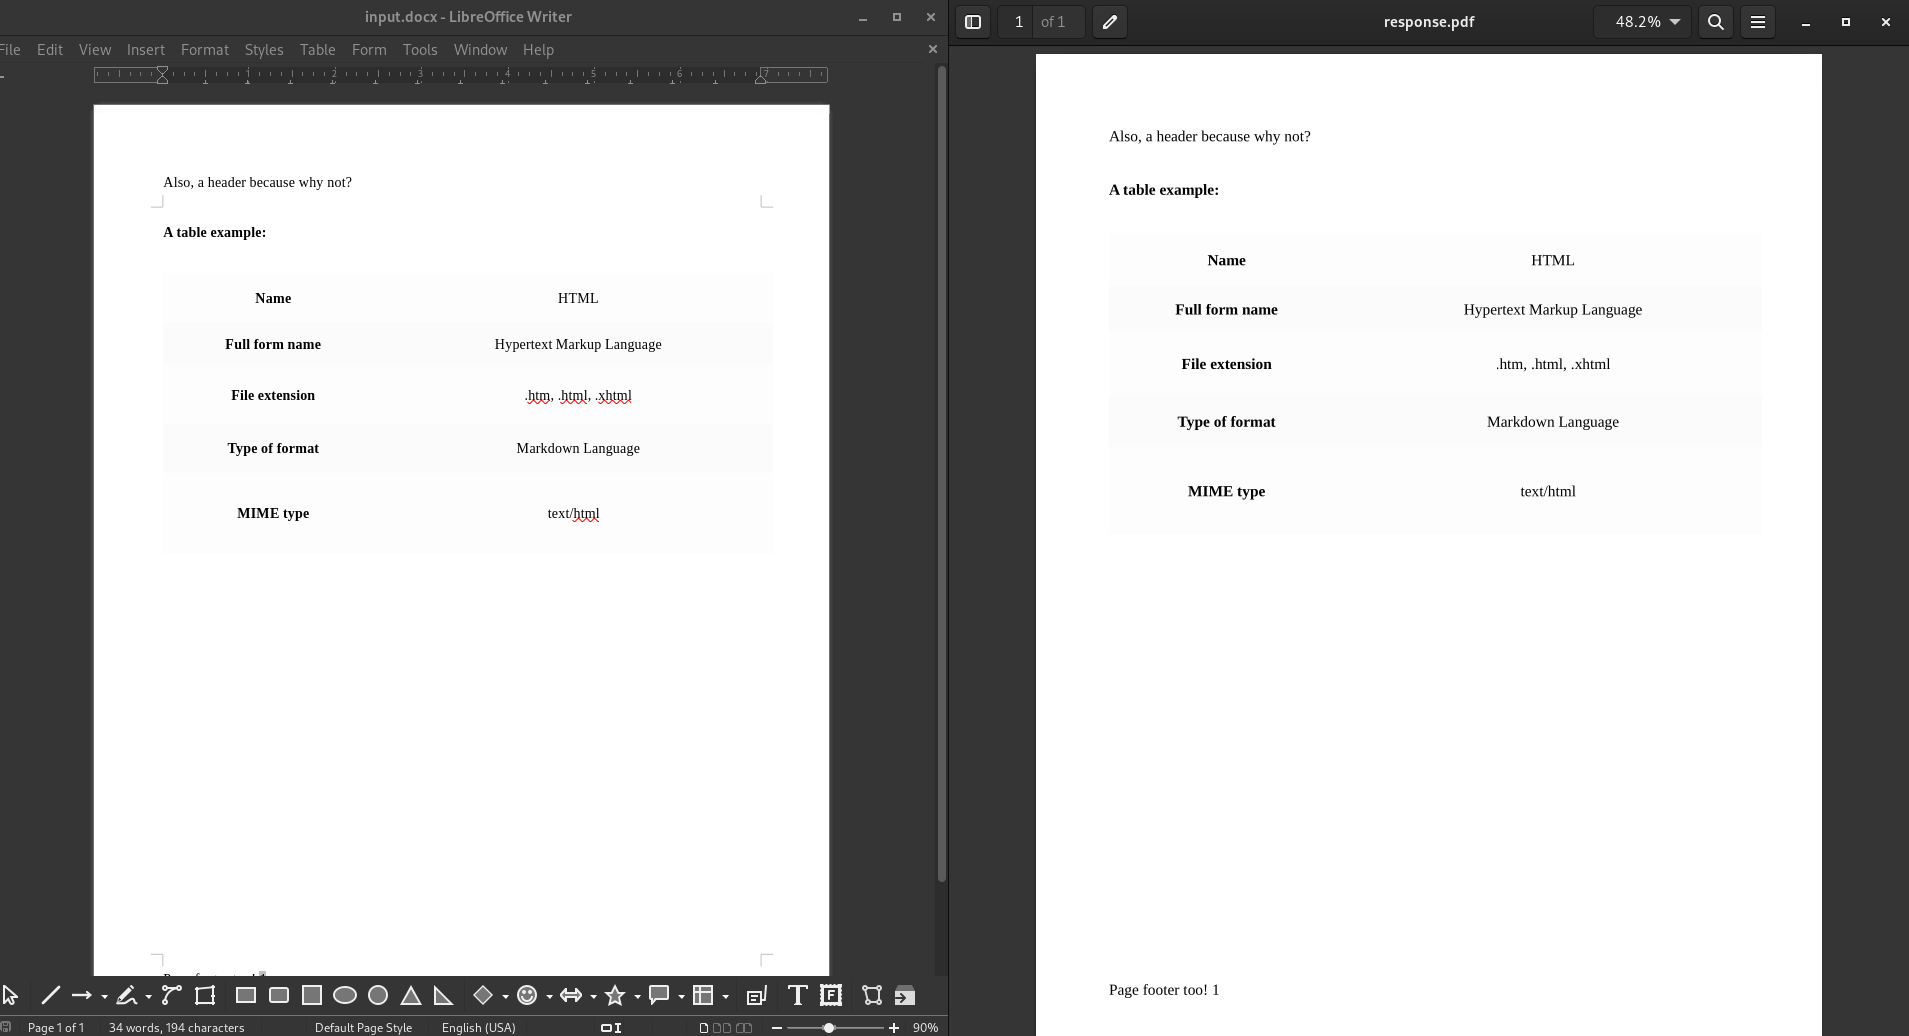This screenshot has width=1909, height=1036.
Task: Select the Right Triangle shape
Action: pos(443,995)
